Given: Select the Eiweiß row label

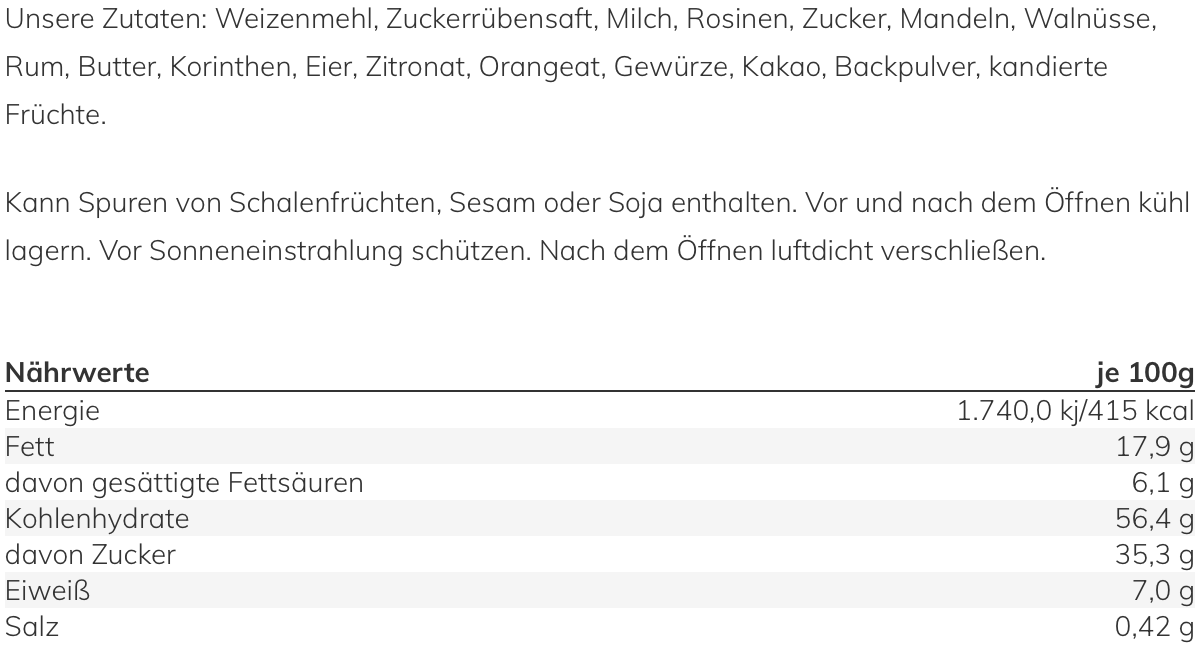Looking at the screenshot, I should point(47,591).
